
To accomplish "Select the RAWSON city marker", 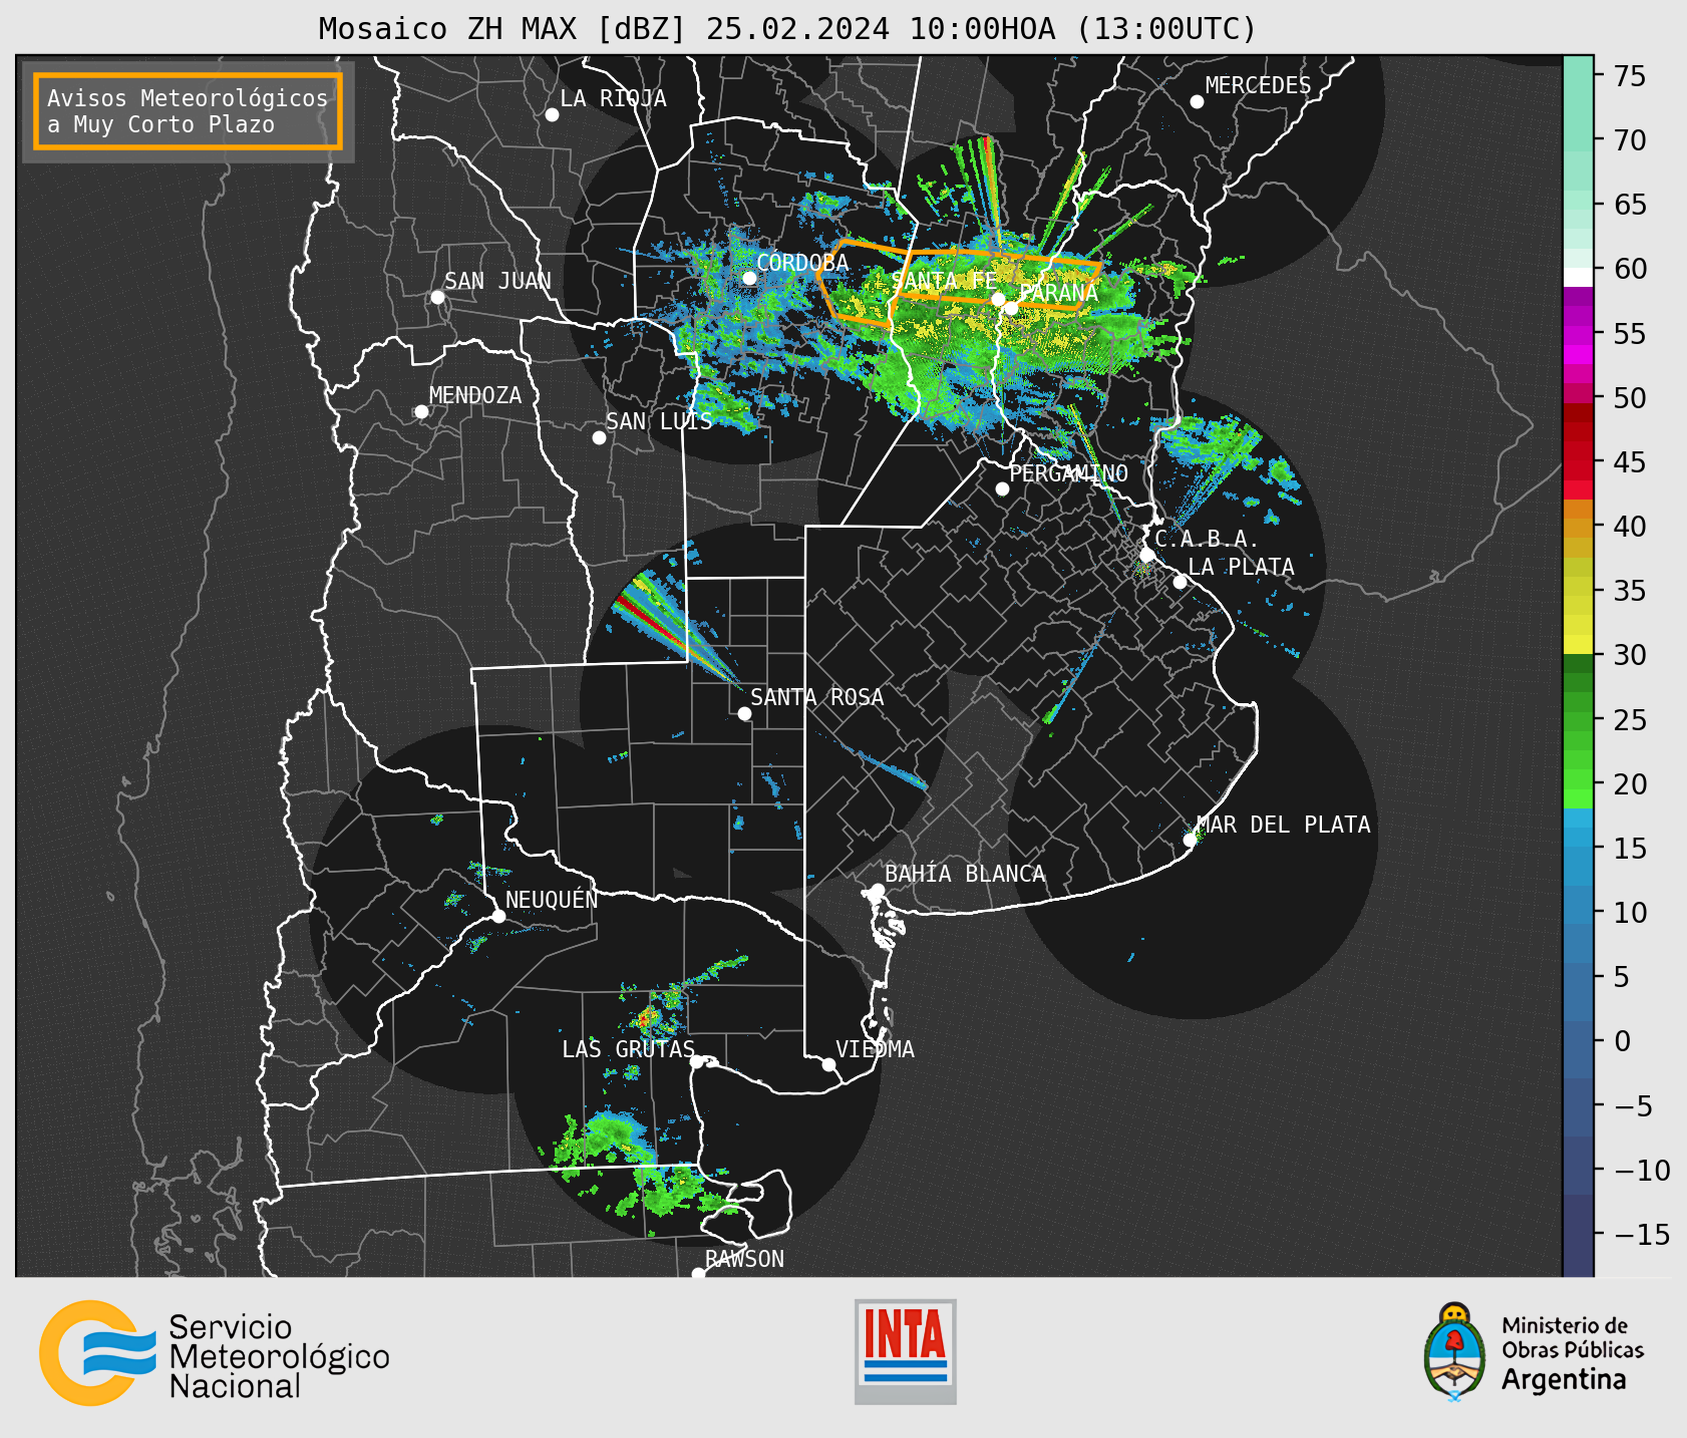I will click(x=698, y=1274).
